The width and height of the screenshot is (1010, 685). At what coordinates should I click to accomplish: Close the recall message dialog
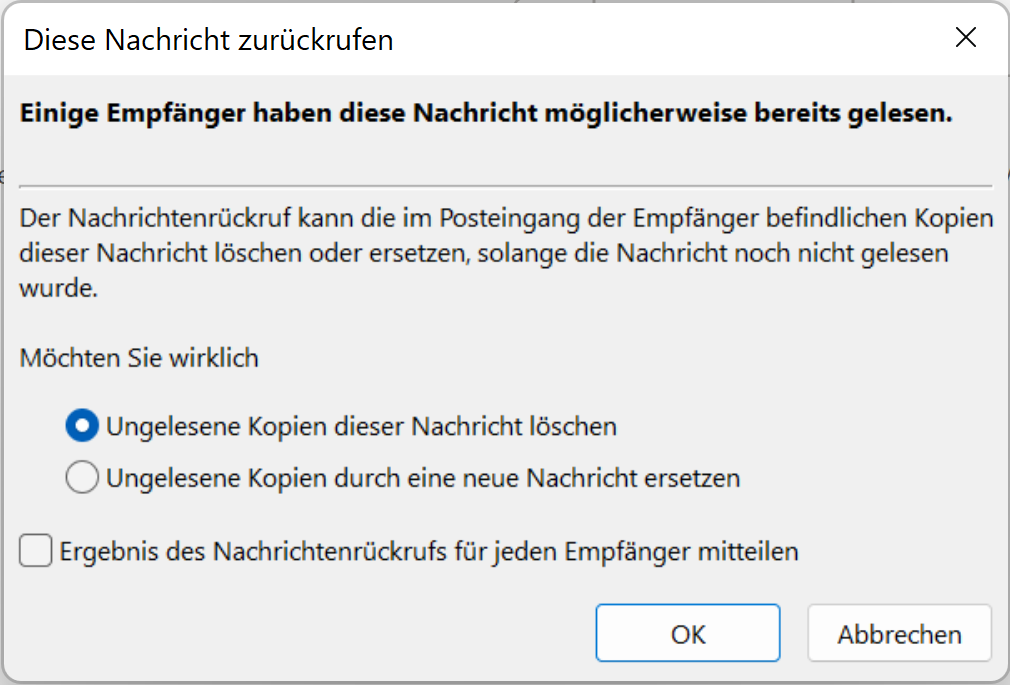(965, 38)
